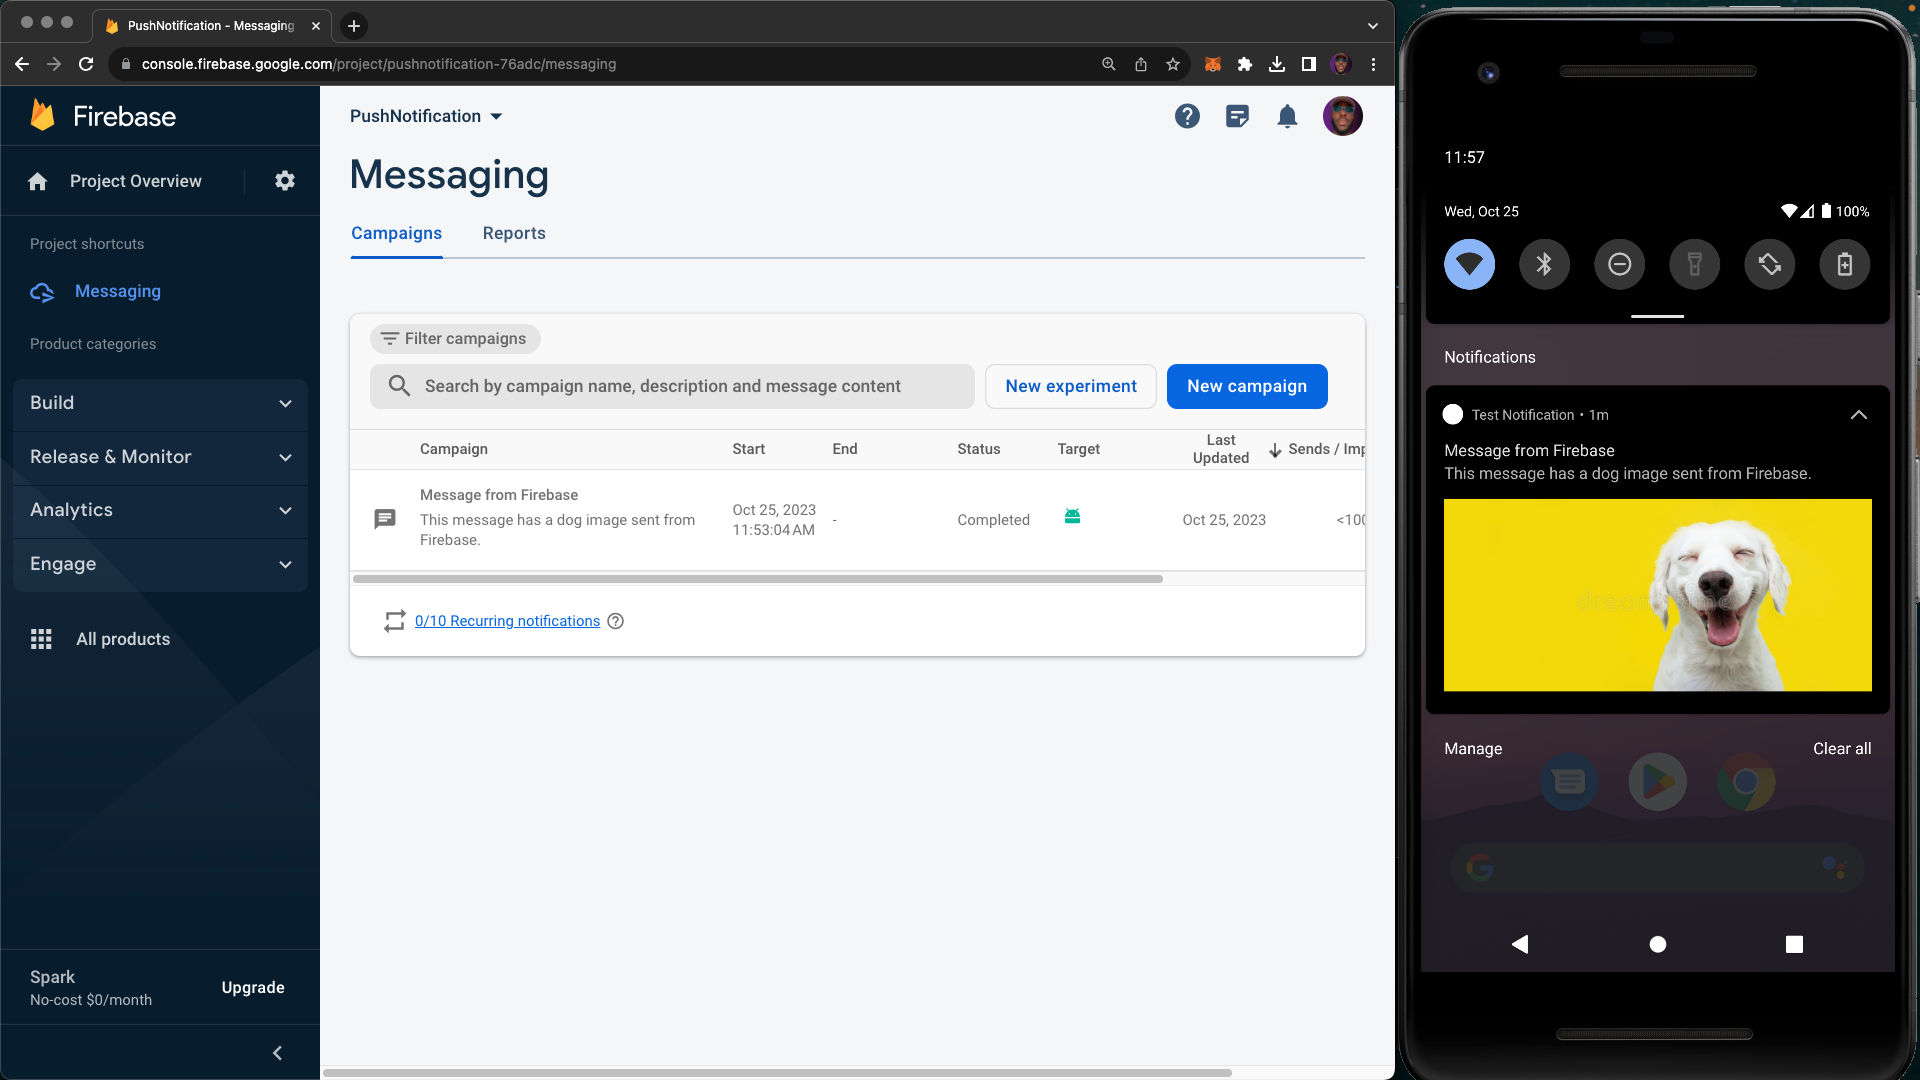1920x1080 pixels.
Task: Open Project Overview in sidebar
Action: [136, 181]
